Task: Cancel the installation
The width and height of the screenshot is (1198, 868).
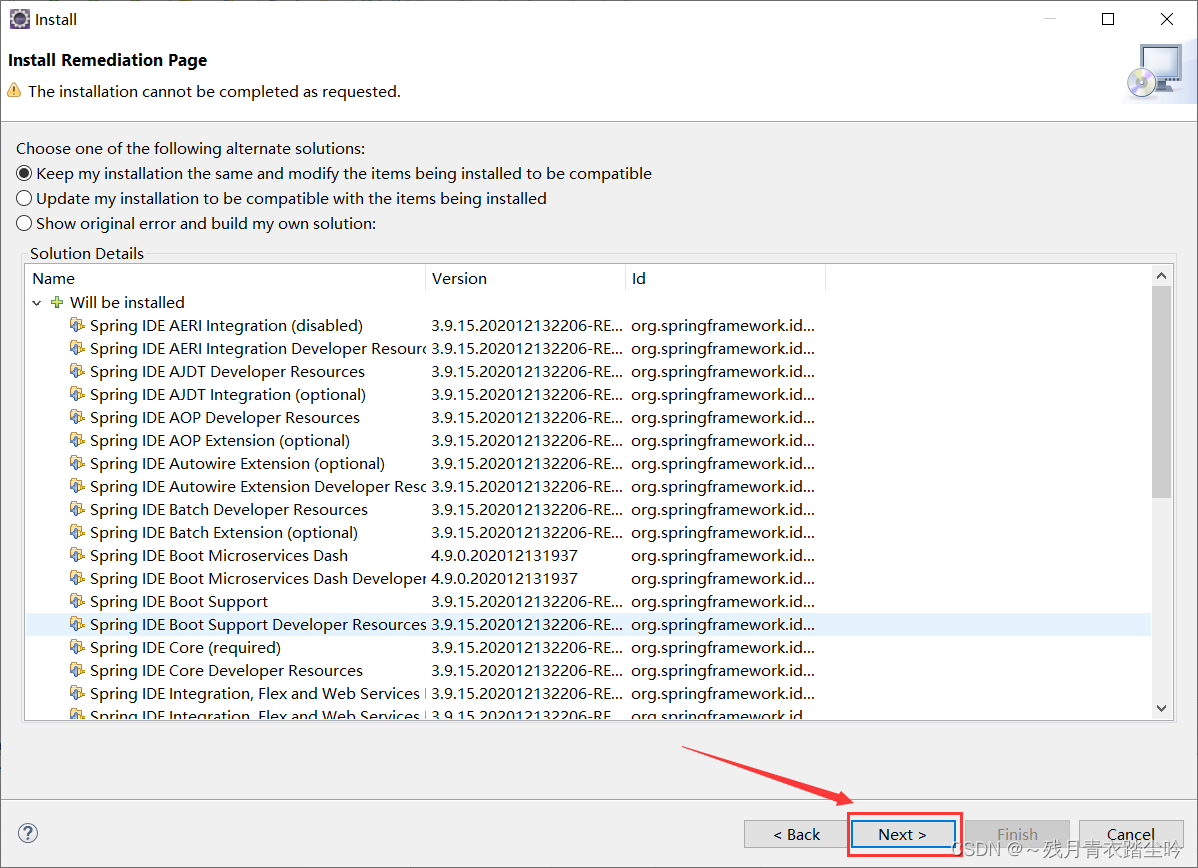Action: coord(1131,834)
